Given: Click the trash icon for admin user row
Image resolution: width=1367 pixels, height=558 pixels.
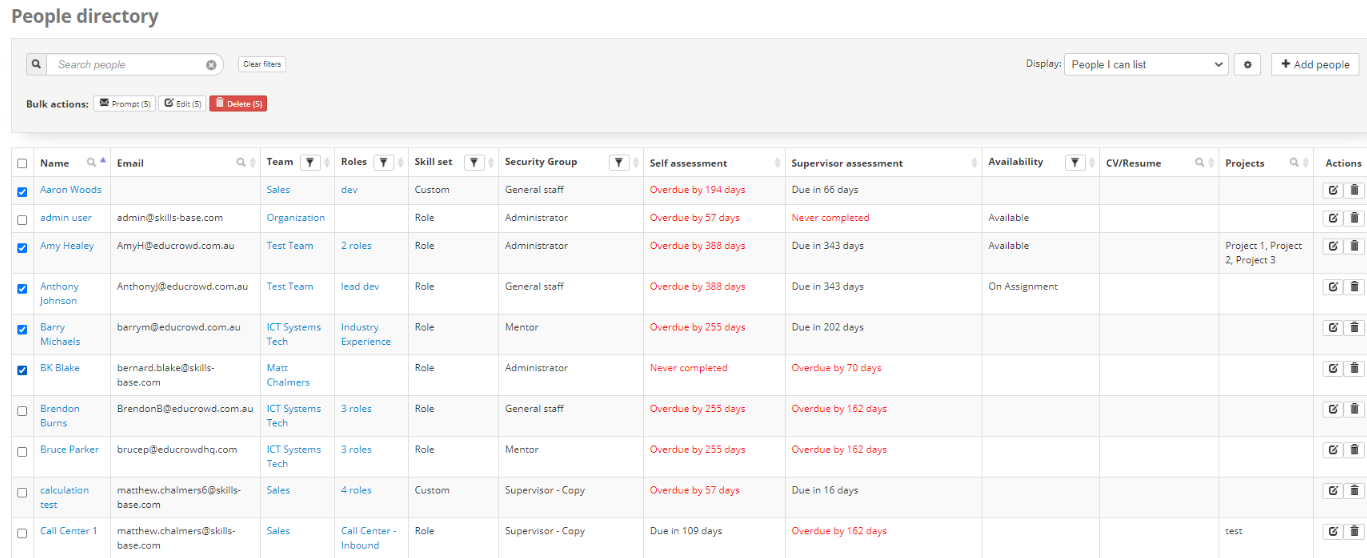Looking at the screenshot, I should (1354, 218).
